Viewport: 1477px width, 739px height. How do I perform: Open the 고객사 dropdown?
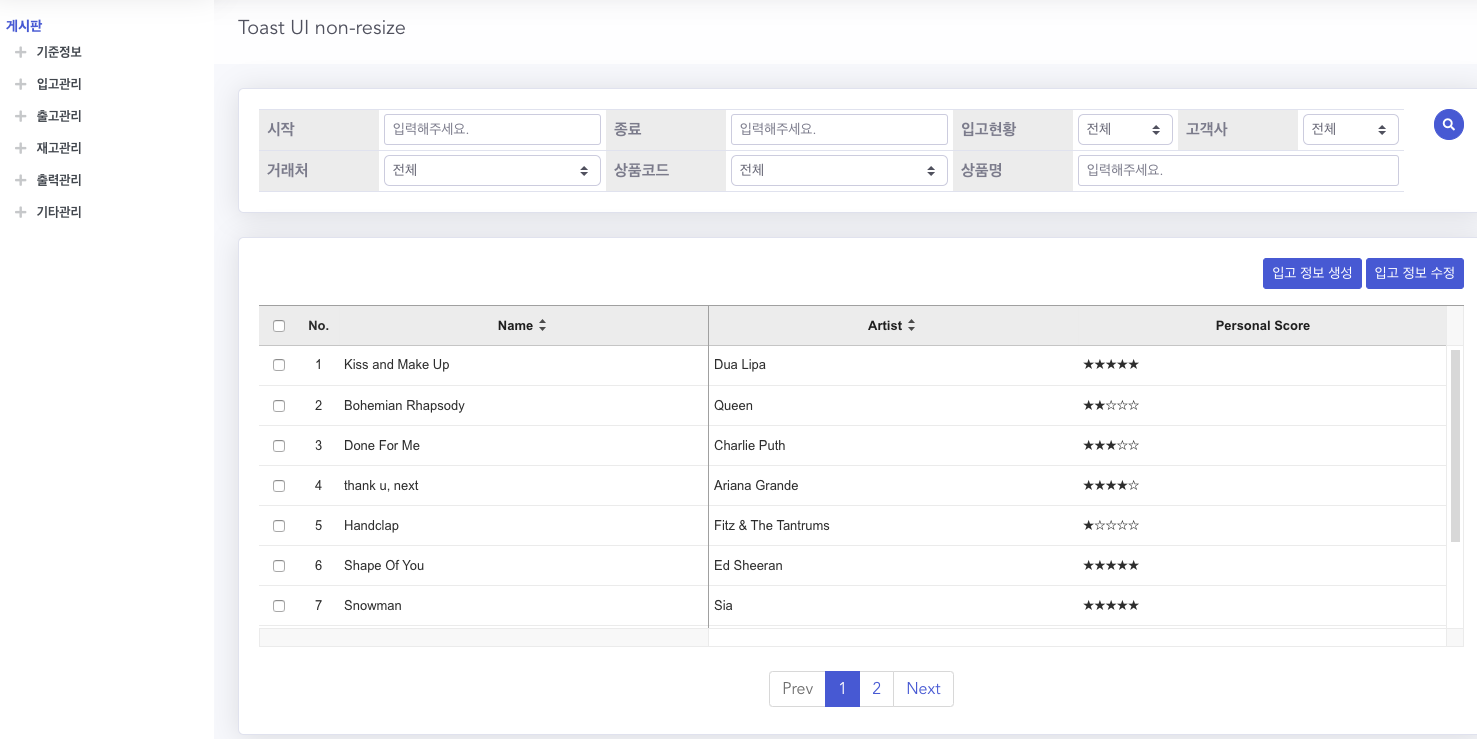point(1350,129)
